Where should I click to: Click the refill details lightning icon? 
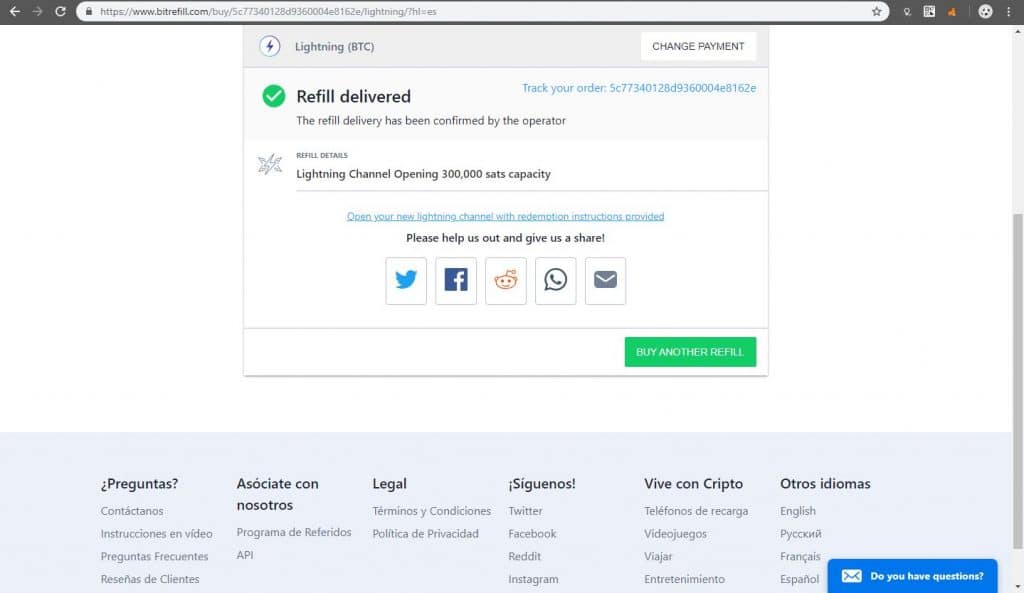270,164
